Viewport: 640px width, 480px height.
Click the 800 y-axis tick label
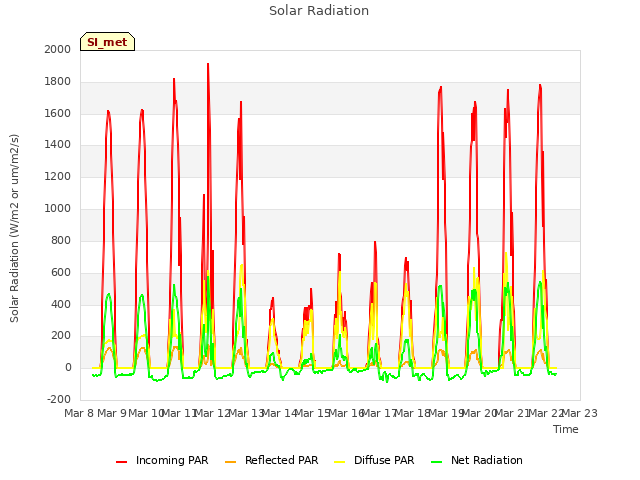pyautogui.click(x=61, y=240)
